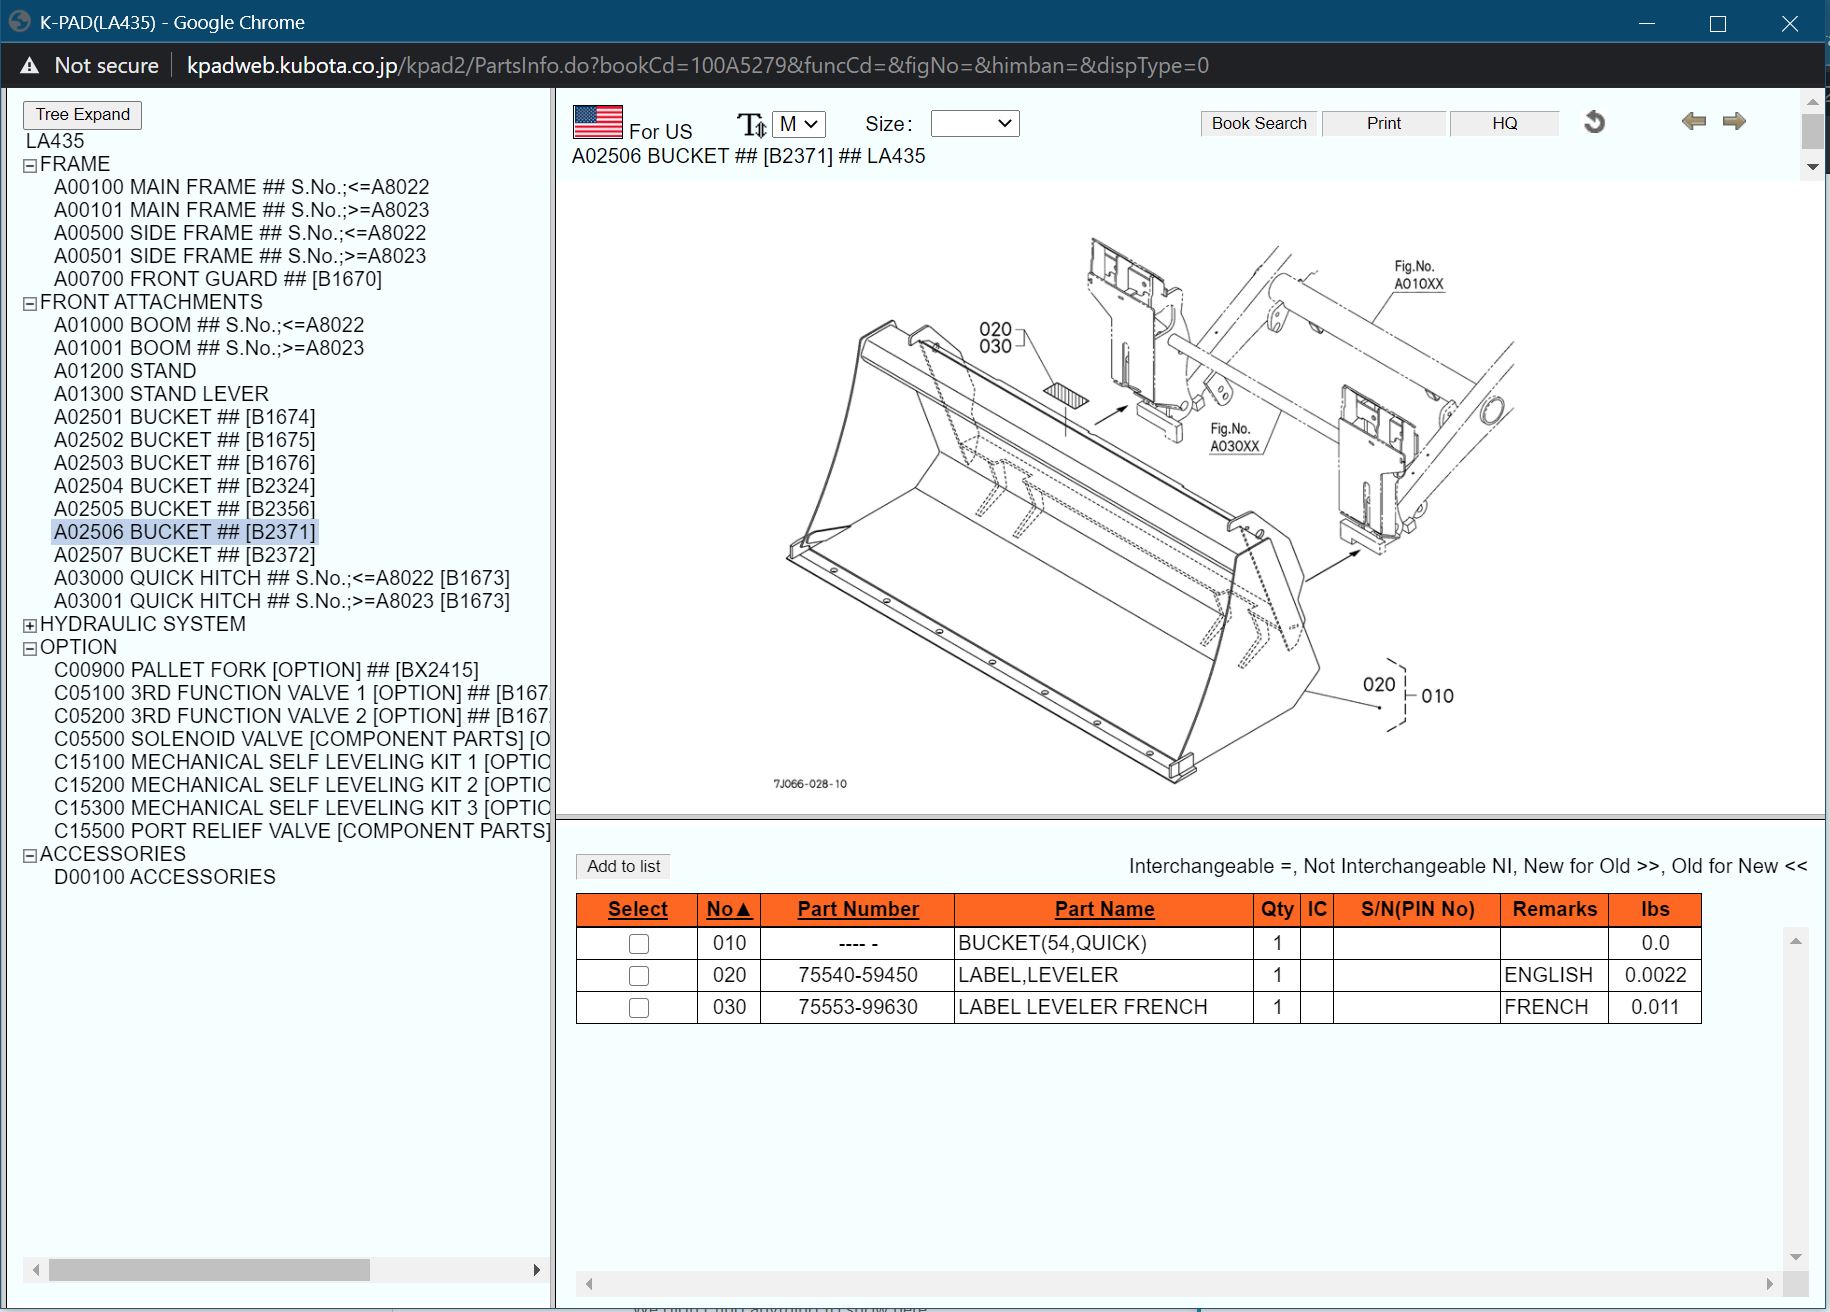Screen dimensions: 1830x1312
Task: Open A01200 STAND item
Action: click(125, 371)
